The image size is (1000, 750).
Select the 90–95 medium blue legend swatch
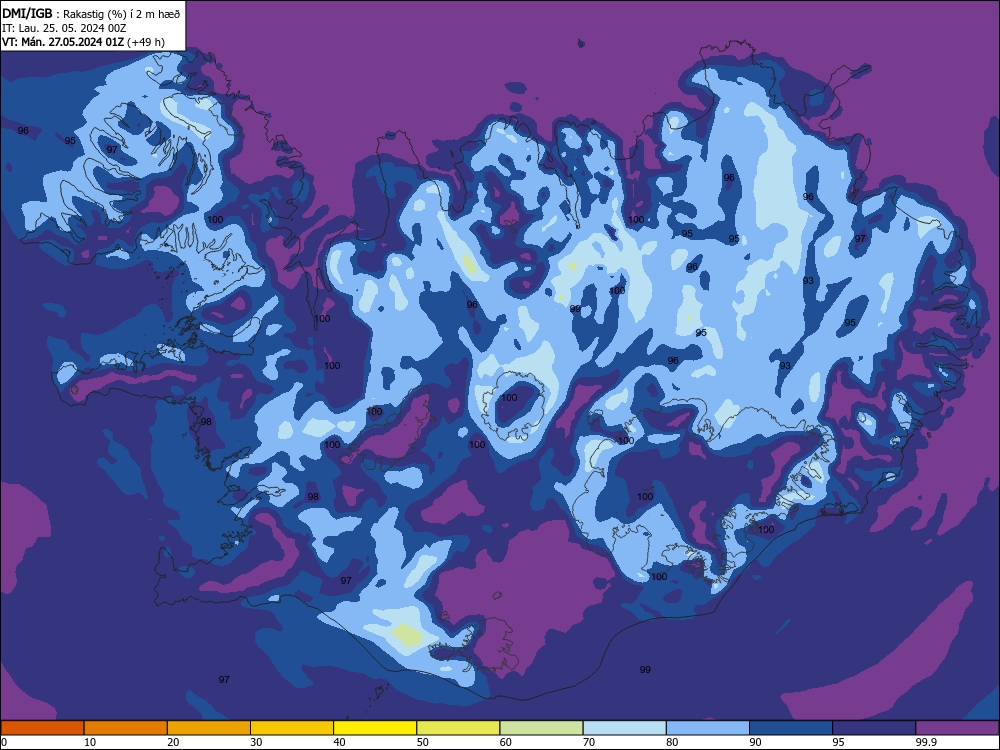791,728
